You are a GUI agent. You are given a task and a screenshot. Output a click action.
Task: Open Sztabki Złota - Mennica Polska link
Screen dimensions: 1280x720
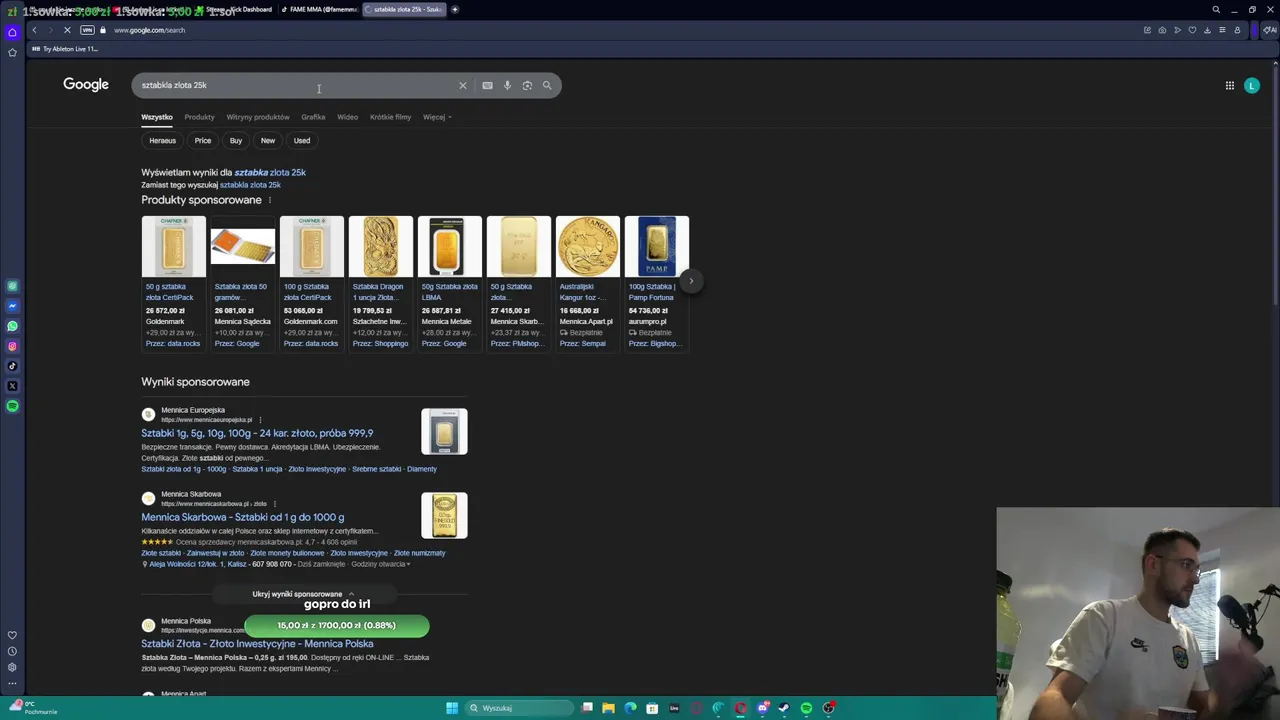tap(257, 644)
